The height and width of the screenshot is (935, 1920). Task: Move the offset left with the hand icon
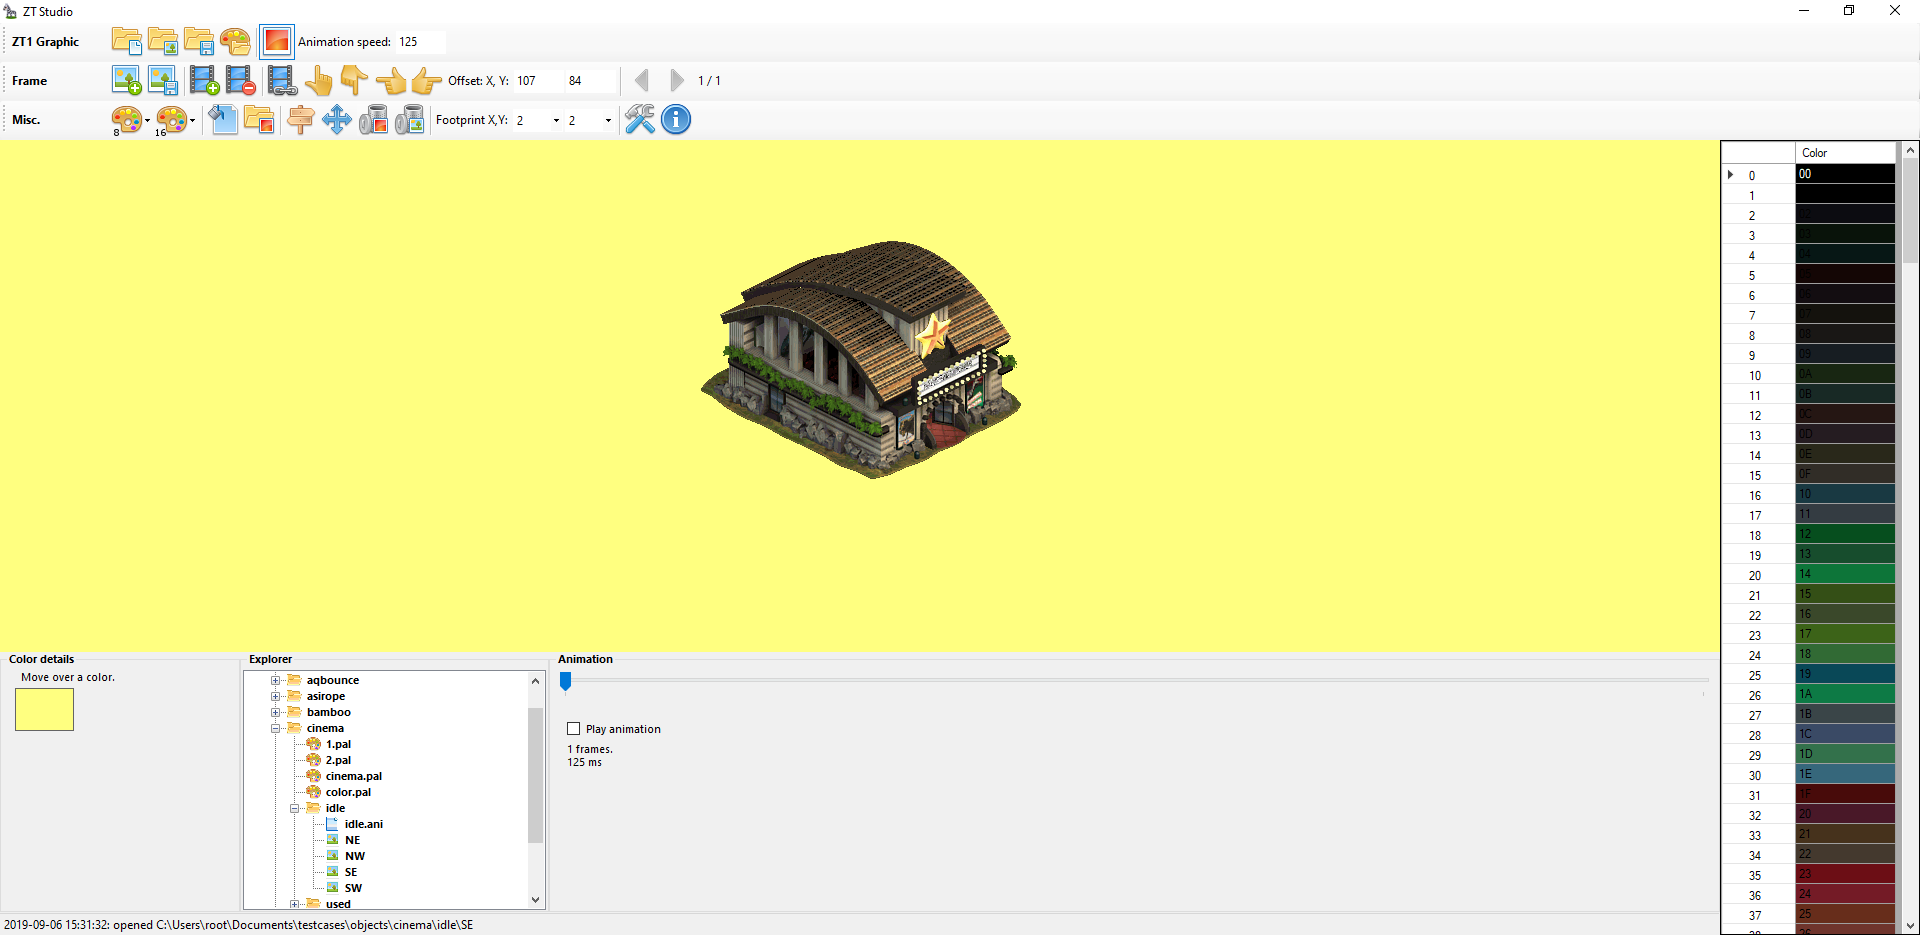pos(390,80)
